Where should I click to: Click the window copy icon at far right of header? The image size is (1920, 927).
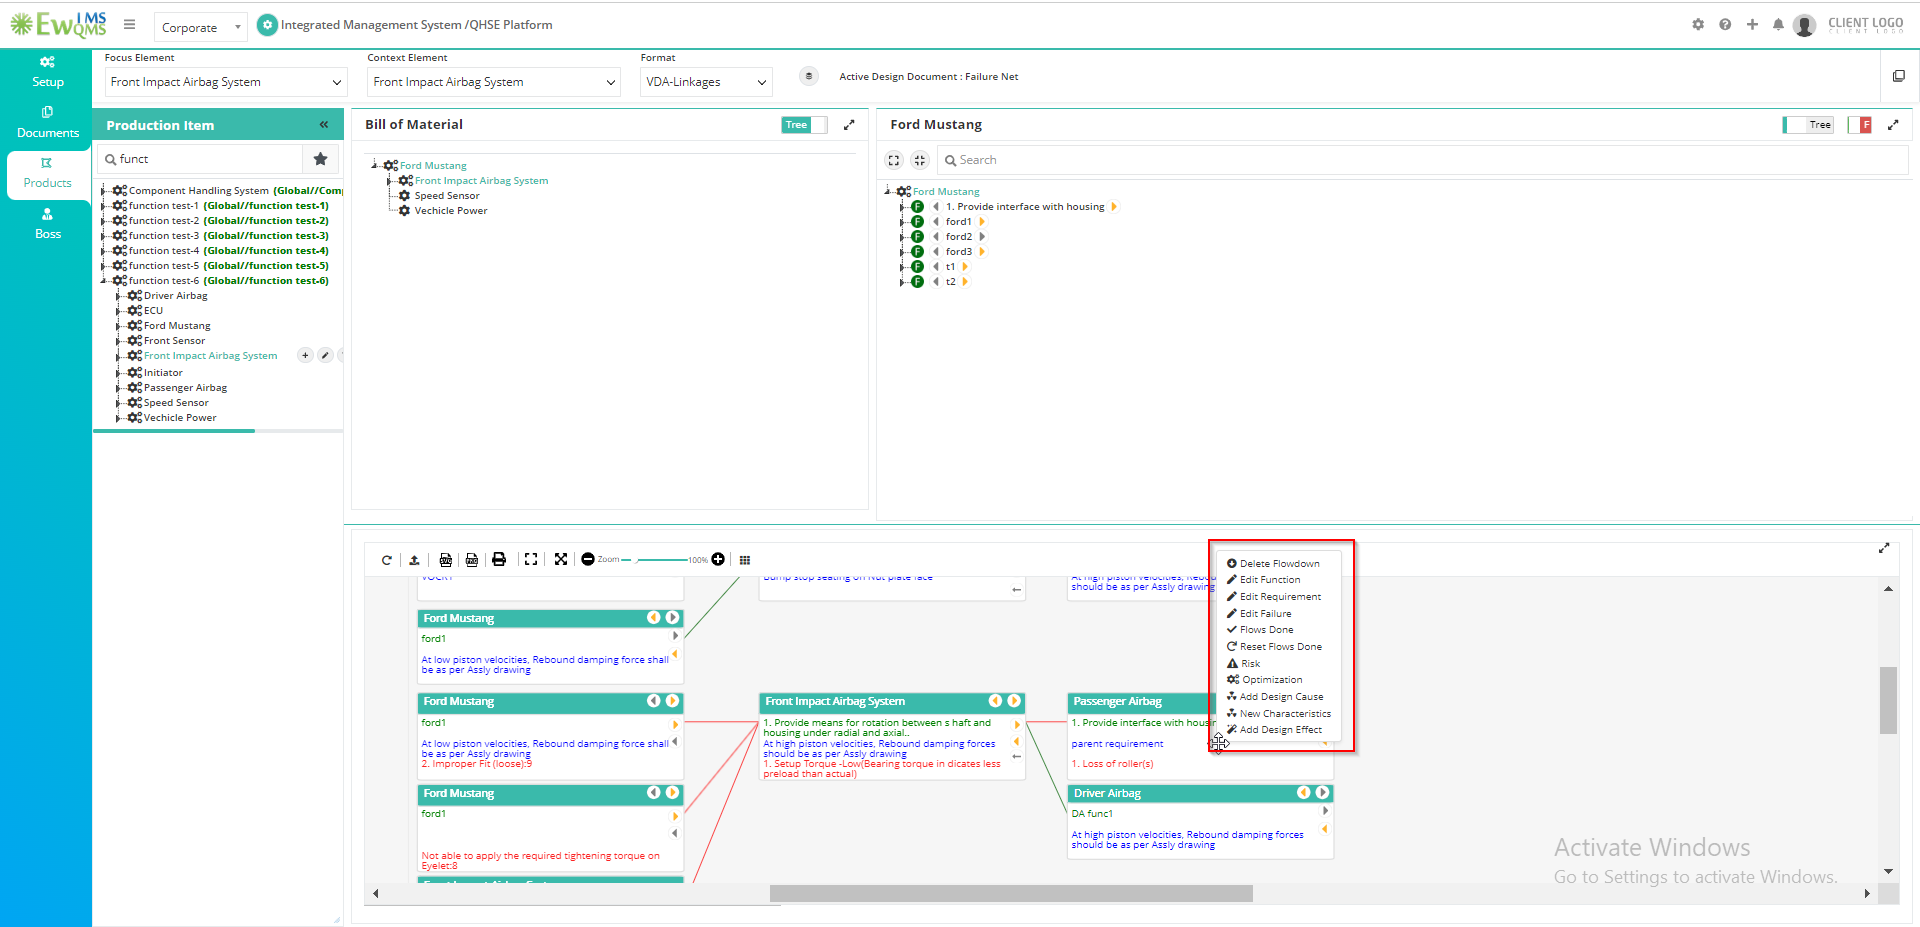coord(1899,76)
